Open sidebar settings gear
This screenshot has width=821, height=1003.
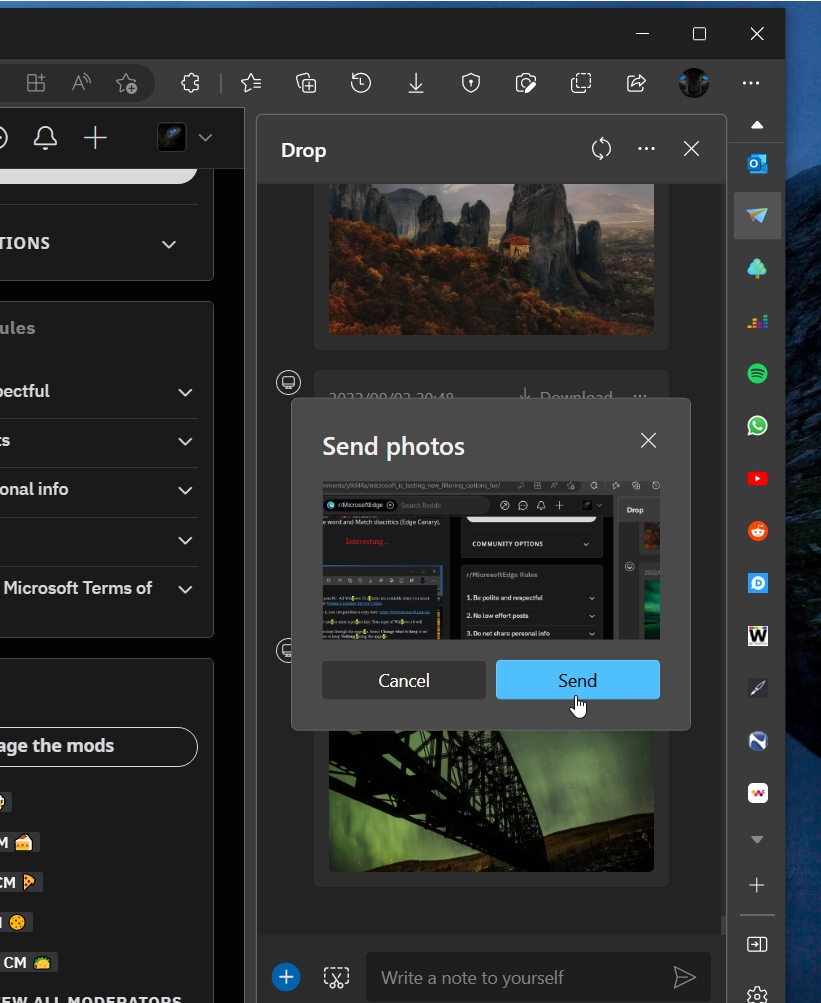point(757,995)
